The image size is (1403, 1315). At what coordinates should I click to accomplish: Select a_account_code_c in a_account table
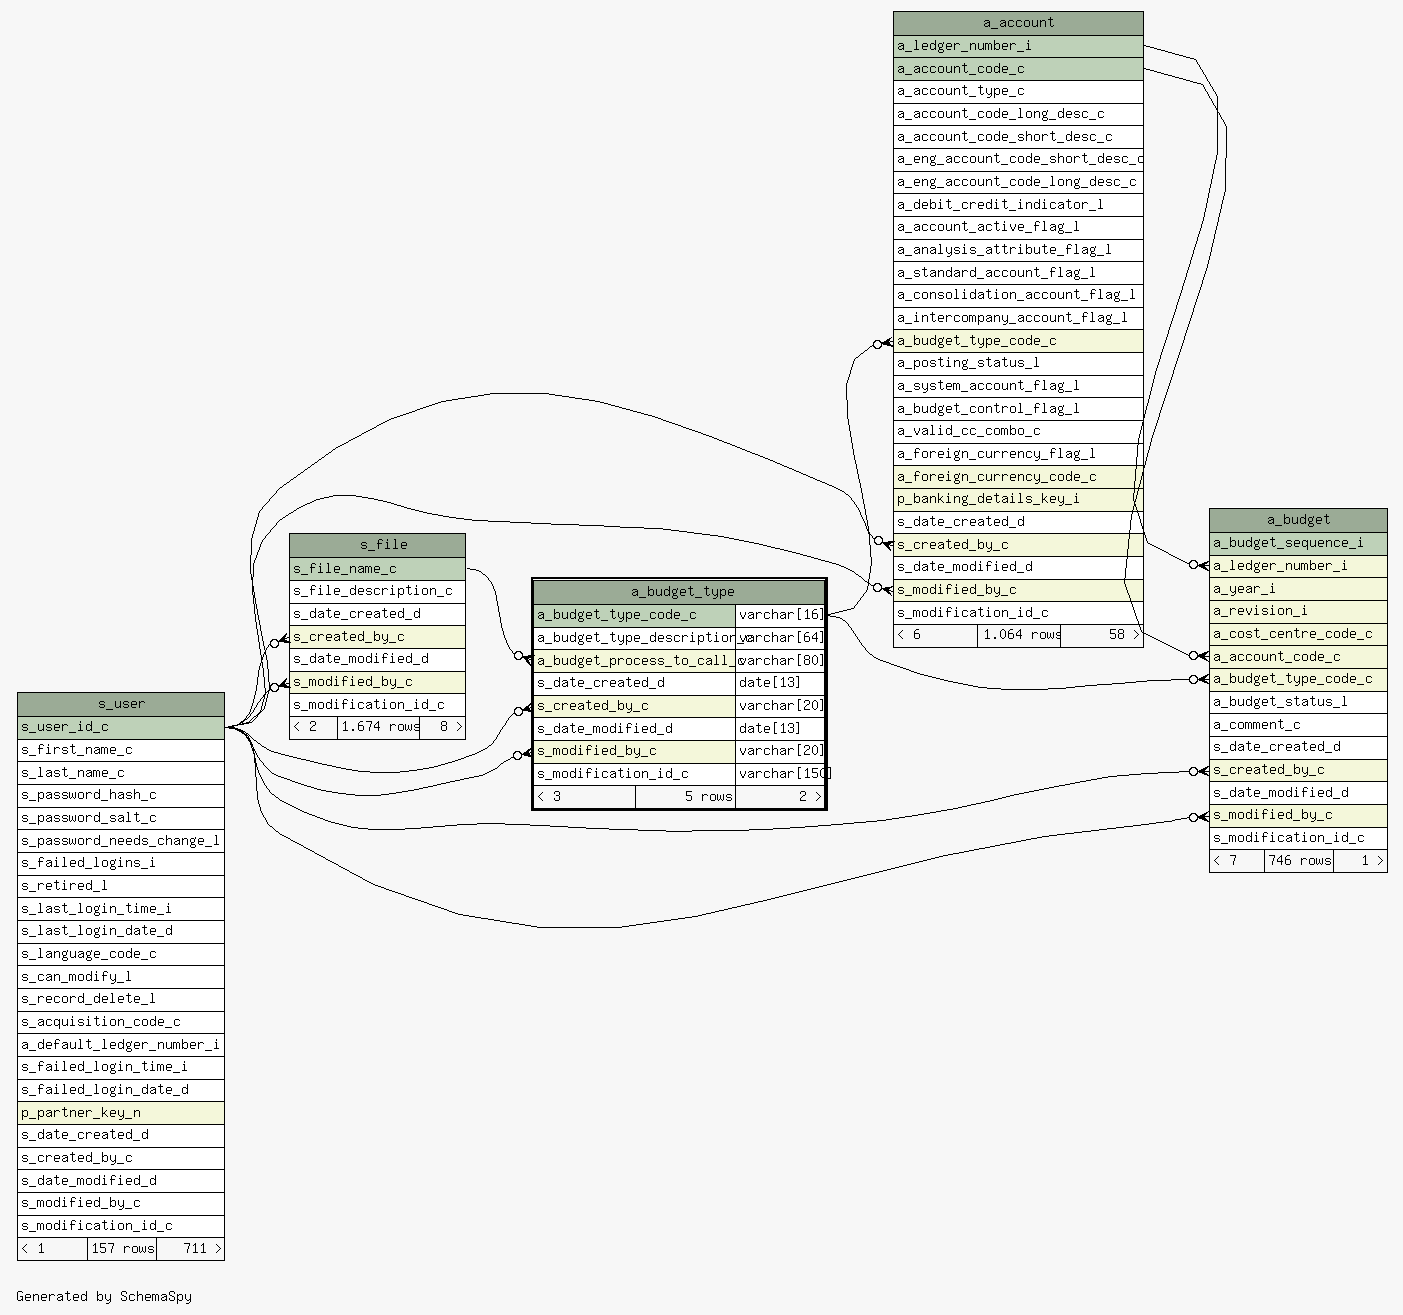(x=1018, y=69)
